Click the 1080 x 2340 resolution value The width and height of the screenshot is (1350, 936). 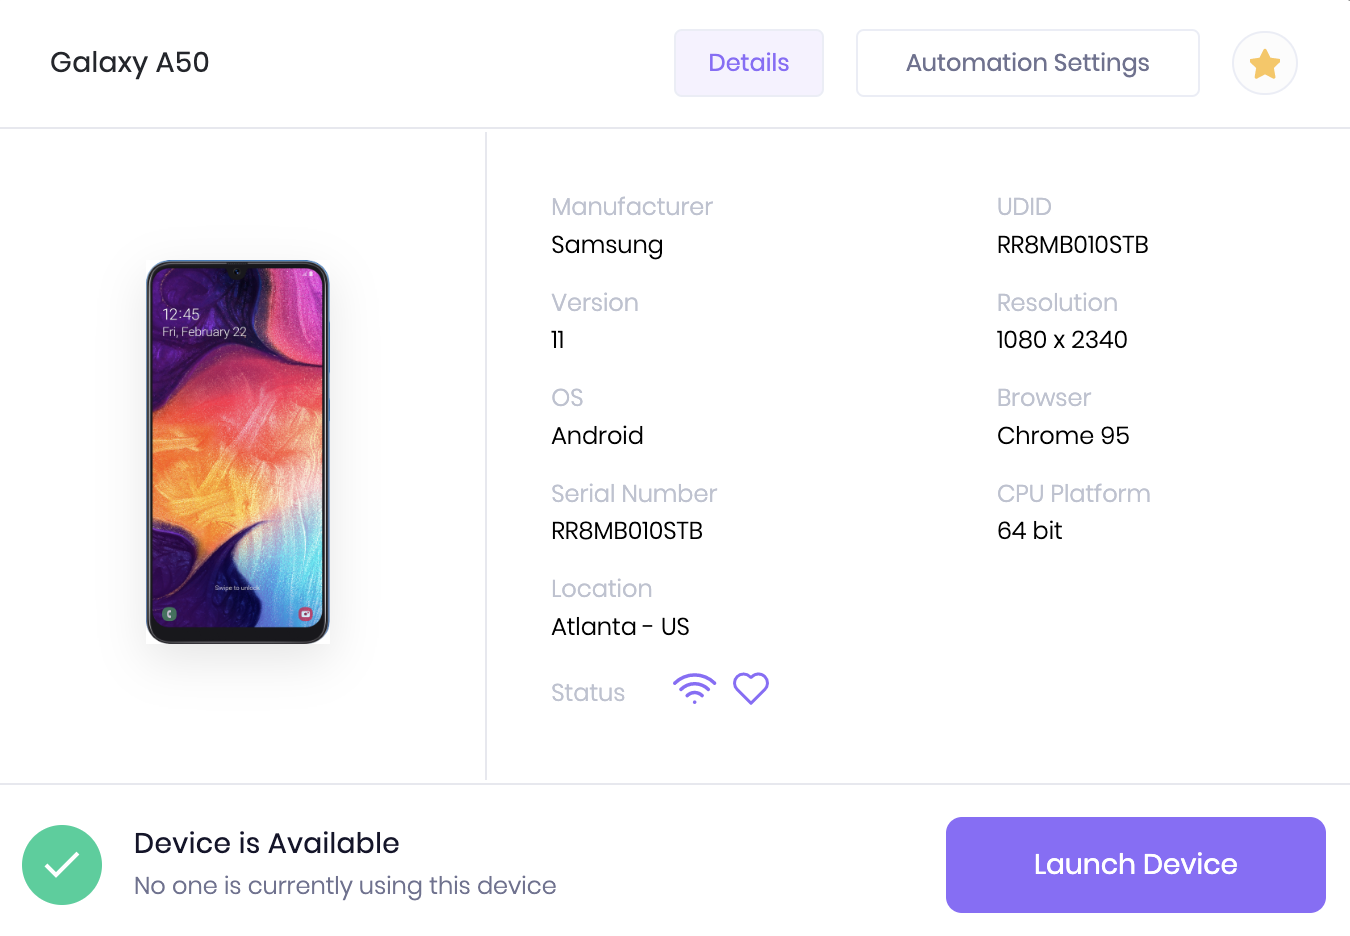click(x=1062, y=340)
